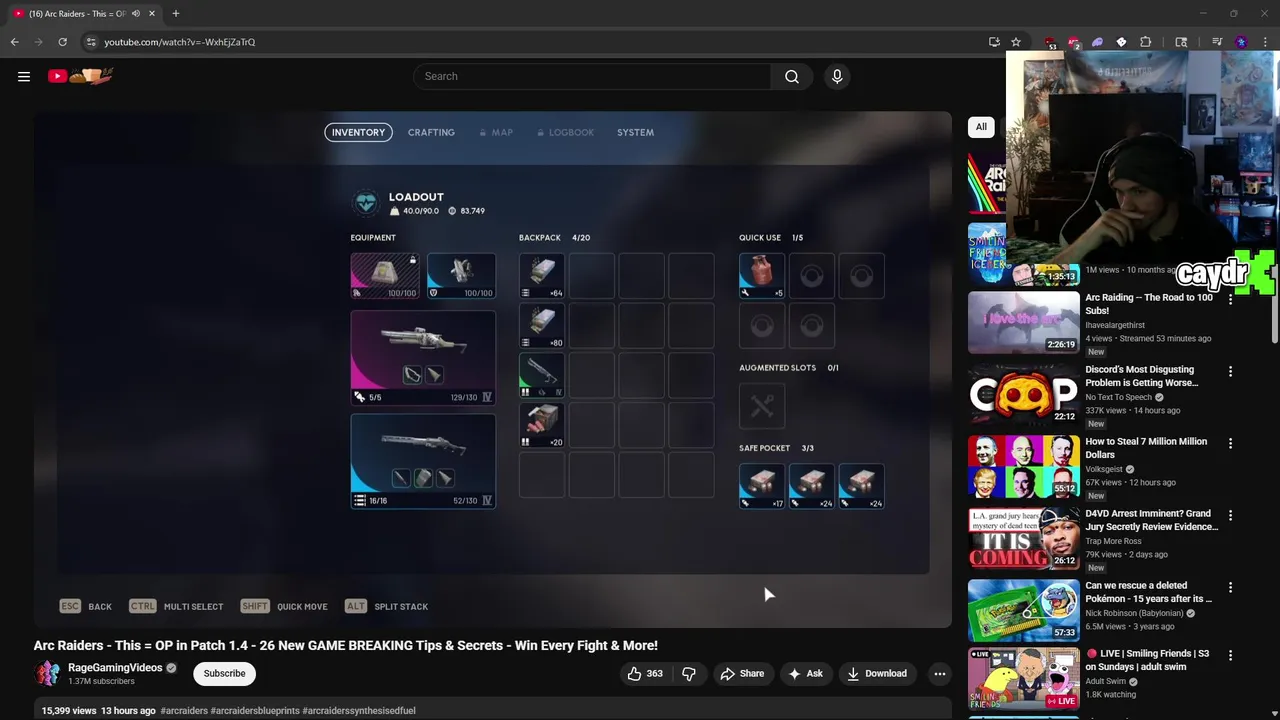Reload the page
The width and height of the screenshot is (1280, 720).
tap(62, 42)
